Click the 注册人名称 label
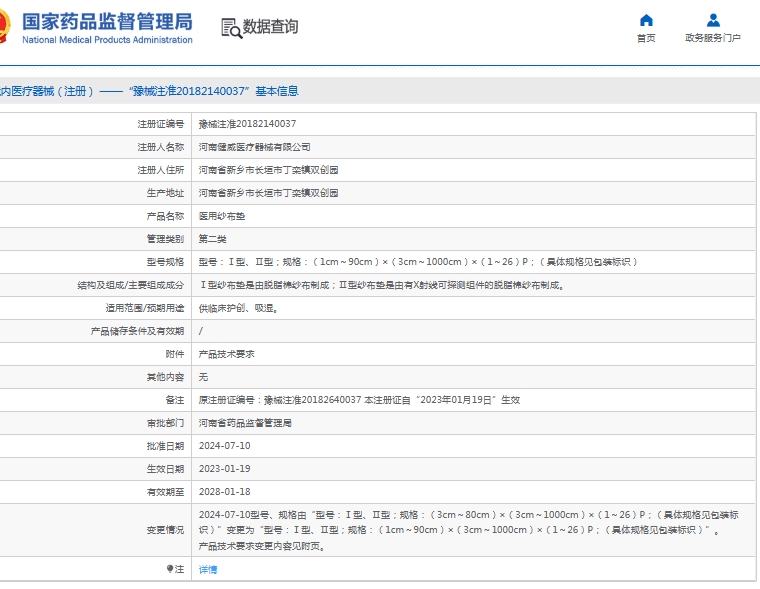This screenshot has height=589, width=760. coord(160,147)
